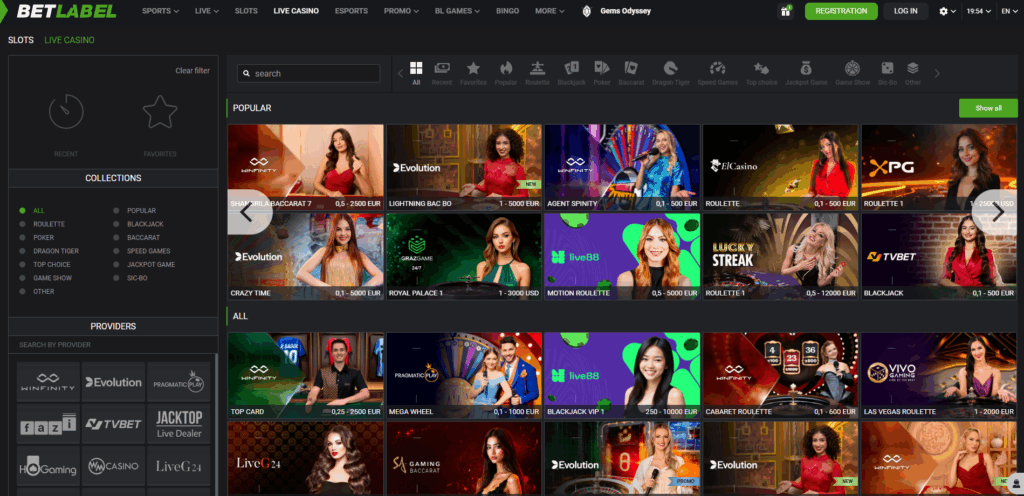Switch to the LIVE CASINO sub-tab

click(69, 40)
